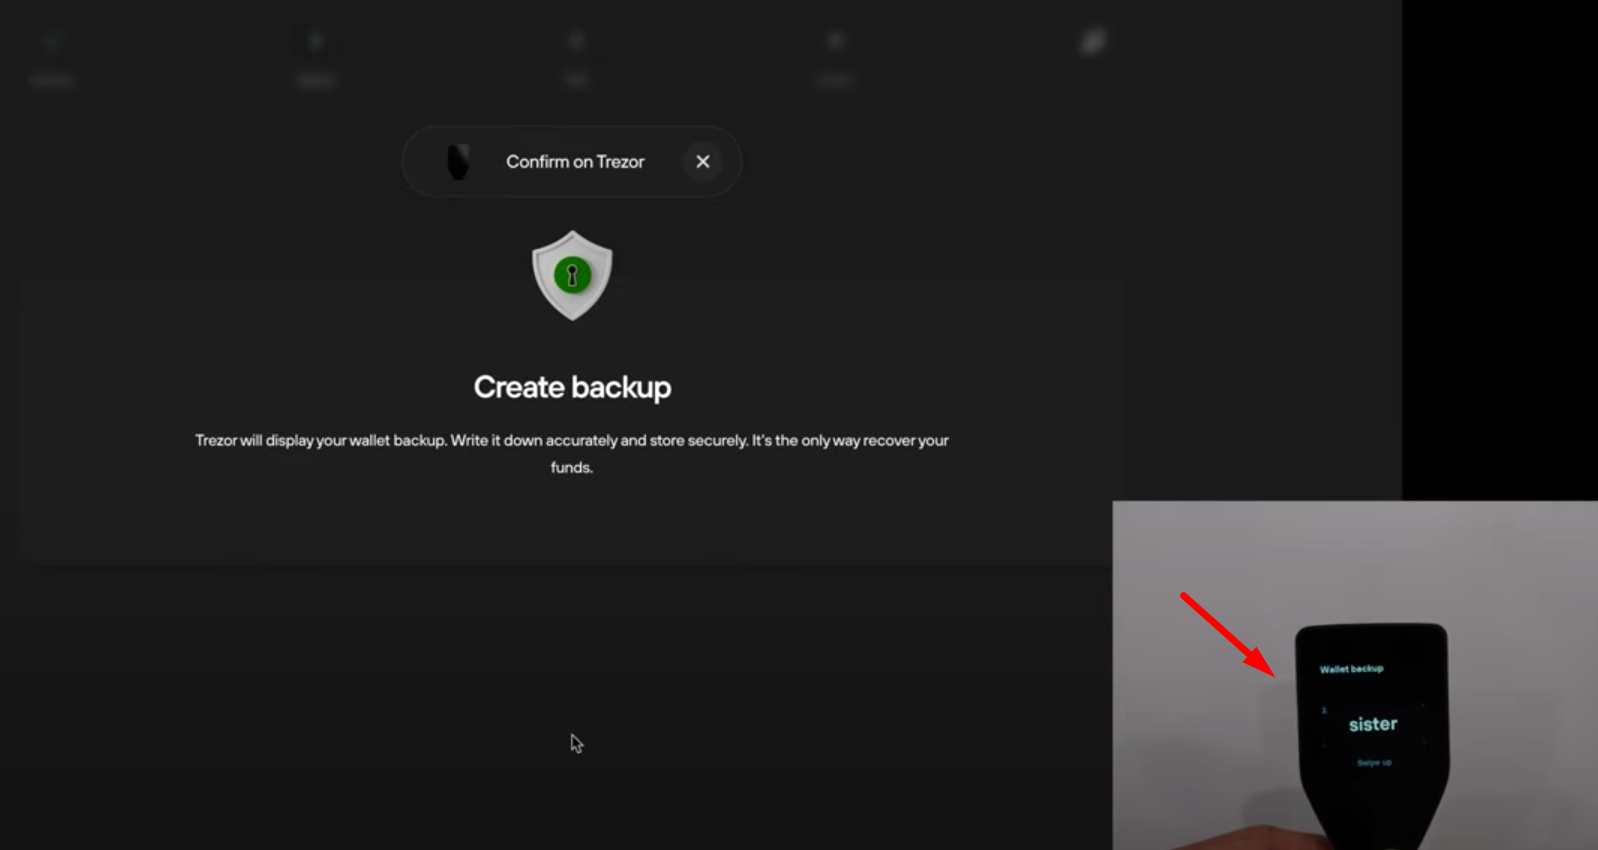Click "Swipe up" hint on Trezor device
Screen dimensions: 1598x850
(1374, 763)
